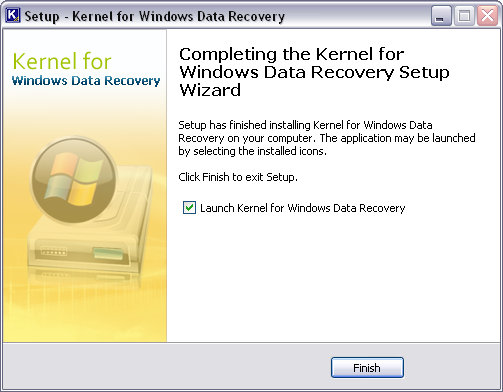Click the blue 'Windows Data Recovery' logo text
The height and width of the screenshot is (392, 503).
pos(86,81)
